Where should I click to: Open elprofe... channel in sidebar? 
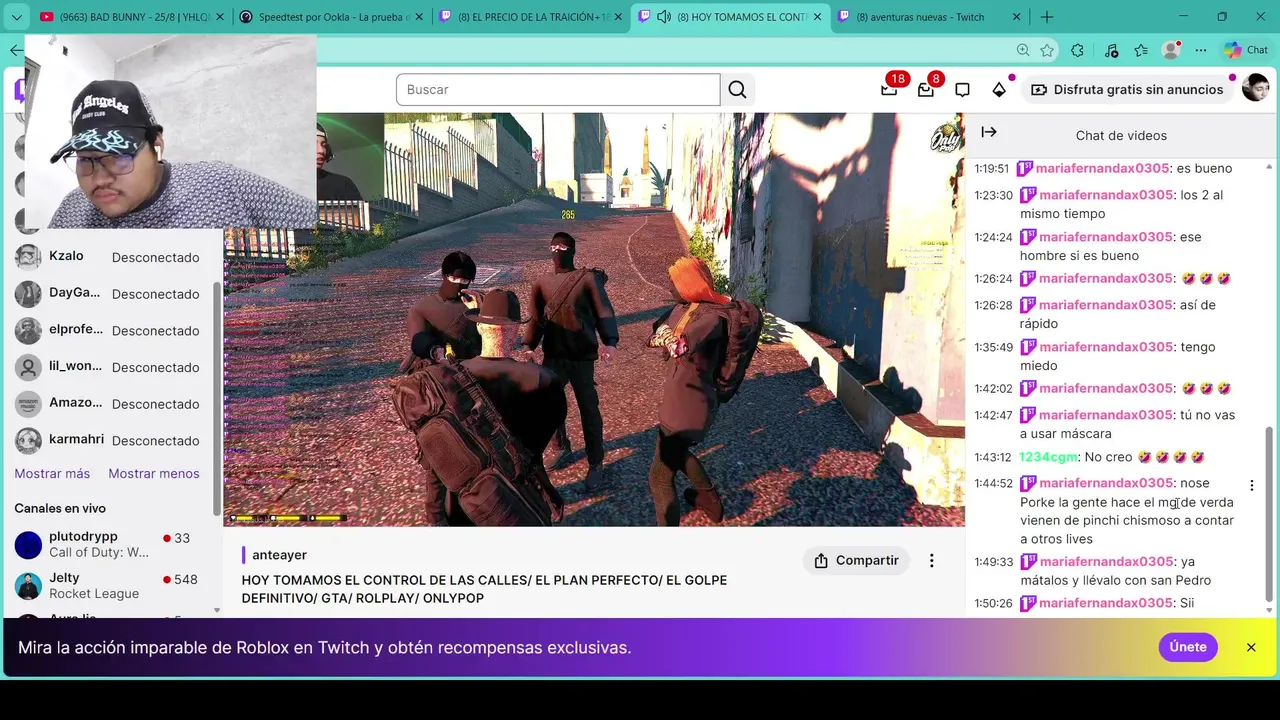tap(110, 331)
